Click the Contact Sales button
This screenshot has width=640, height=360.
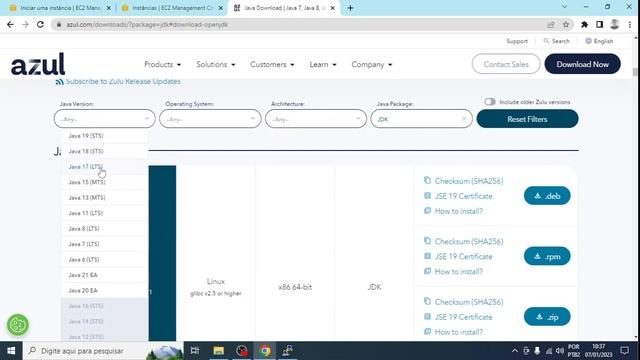506,64
